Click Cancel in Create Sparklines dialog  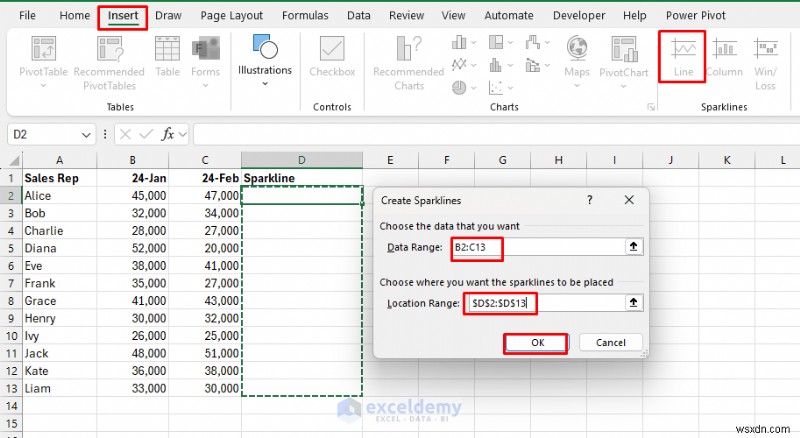[611, 343]
